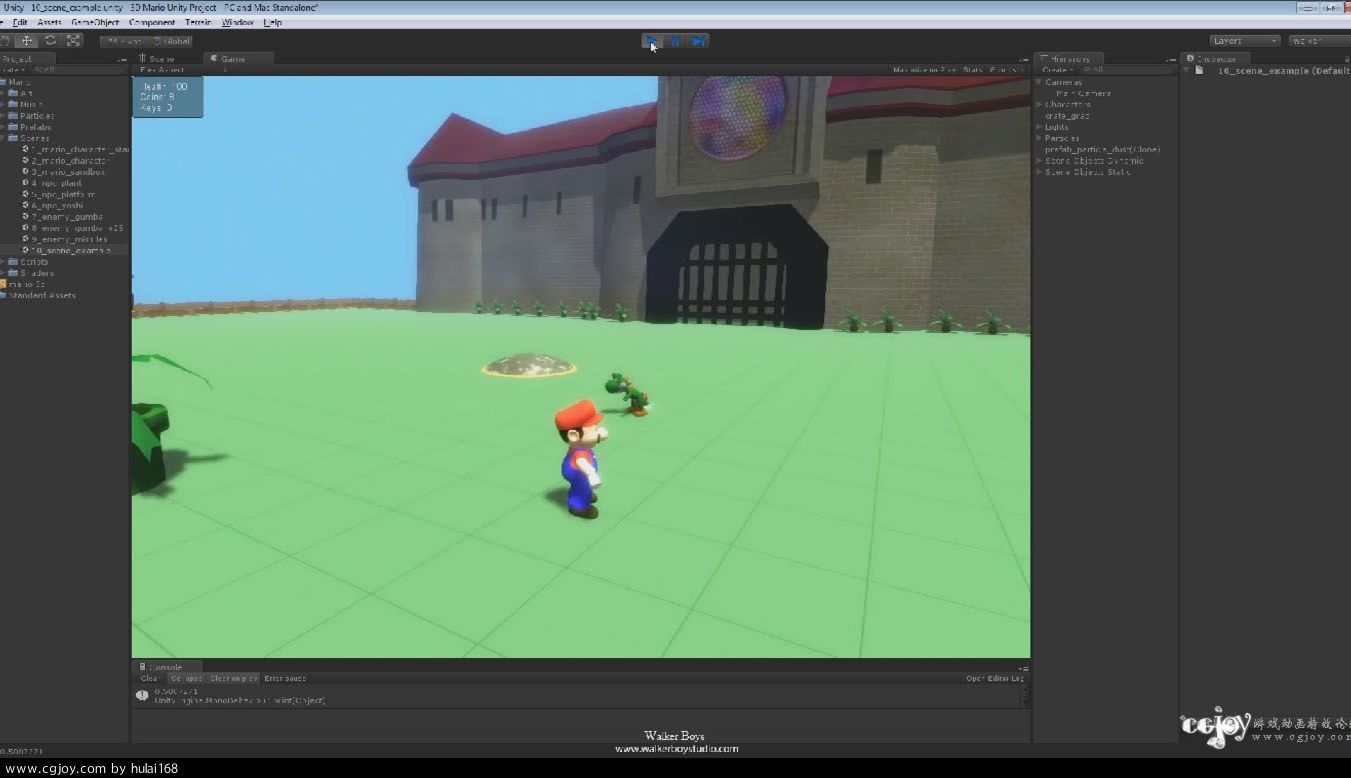Select the Scale tool in the toolbar
Viewport: 1351px width, 778px height.
click(x=74, y=41)
